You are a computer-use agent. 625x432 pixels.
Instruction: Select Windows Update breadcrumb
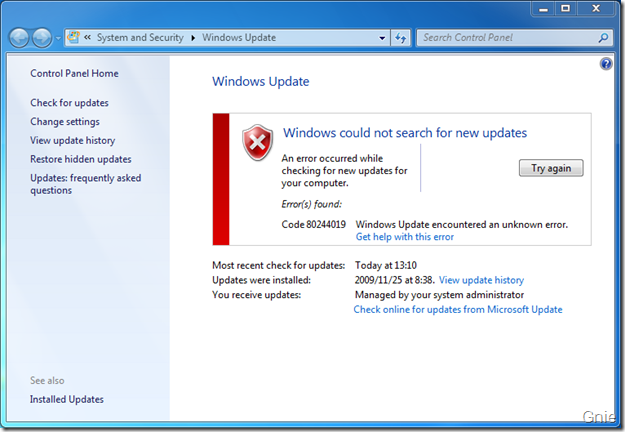239,37
